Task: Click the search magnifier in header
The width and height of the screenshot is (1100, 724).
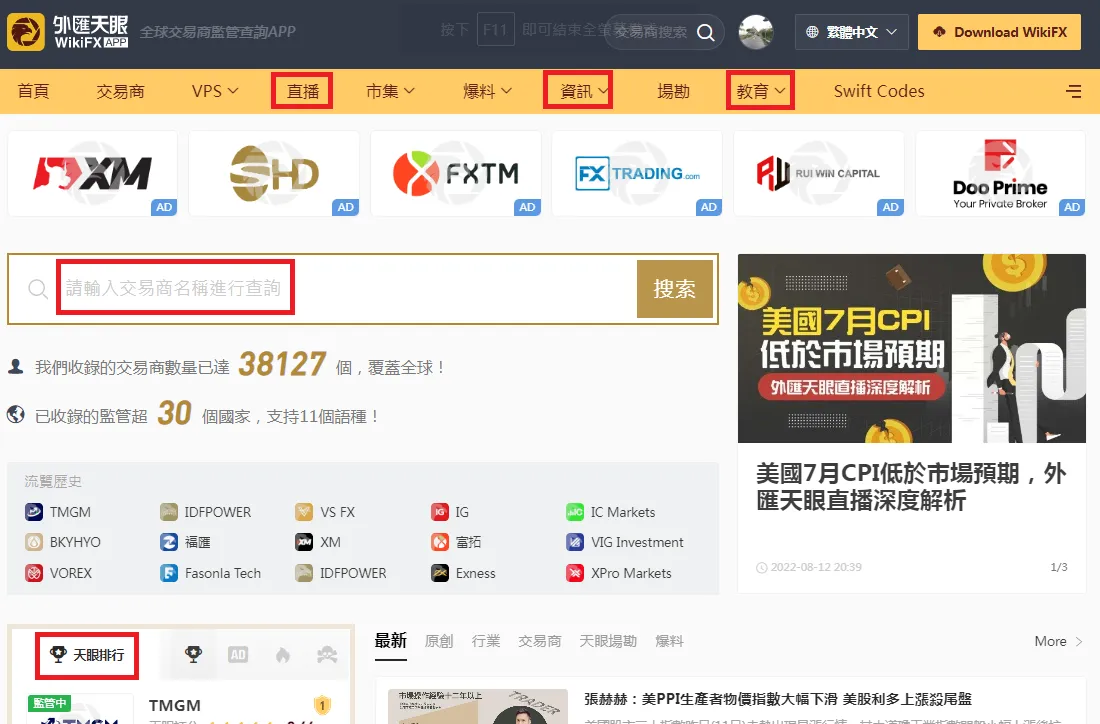Action: coord(706,32)
